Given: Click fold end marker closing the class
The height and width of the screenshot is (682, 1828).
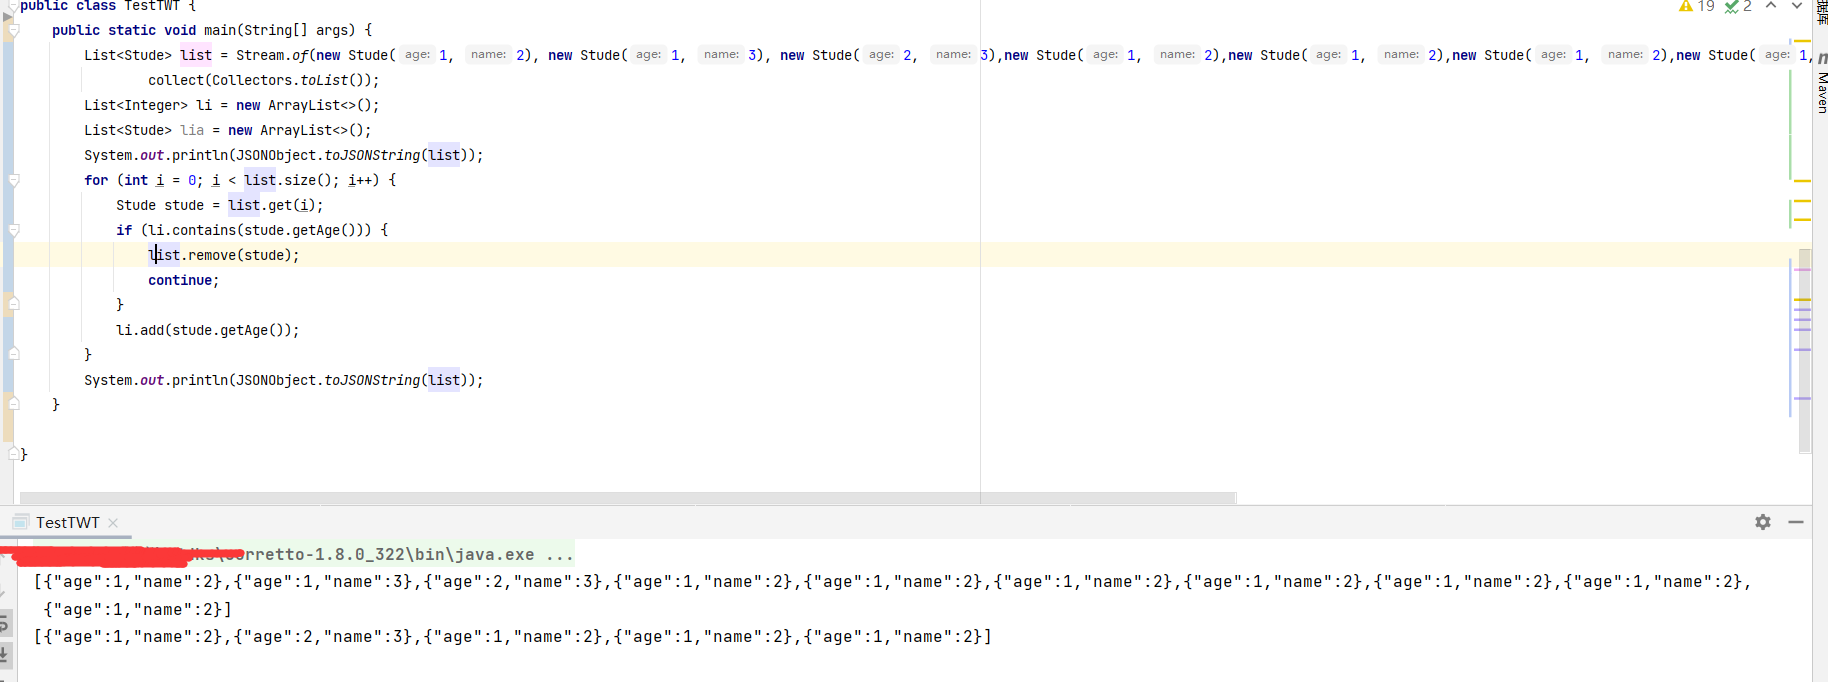Looking at the screenshot, I should 14,453.
